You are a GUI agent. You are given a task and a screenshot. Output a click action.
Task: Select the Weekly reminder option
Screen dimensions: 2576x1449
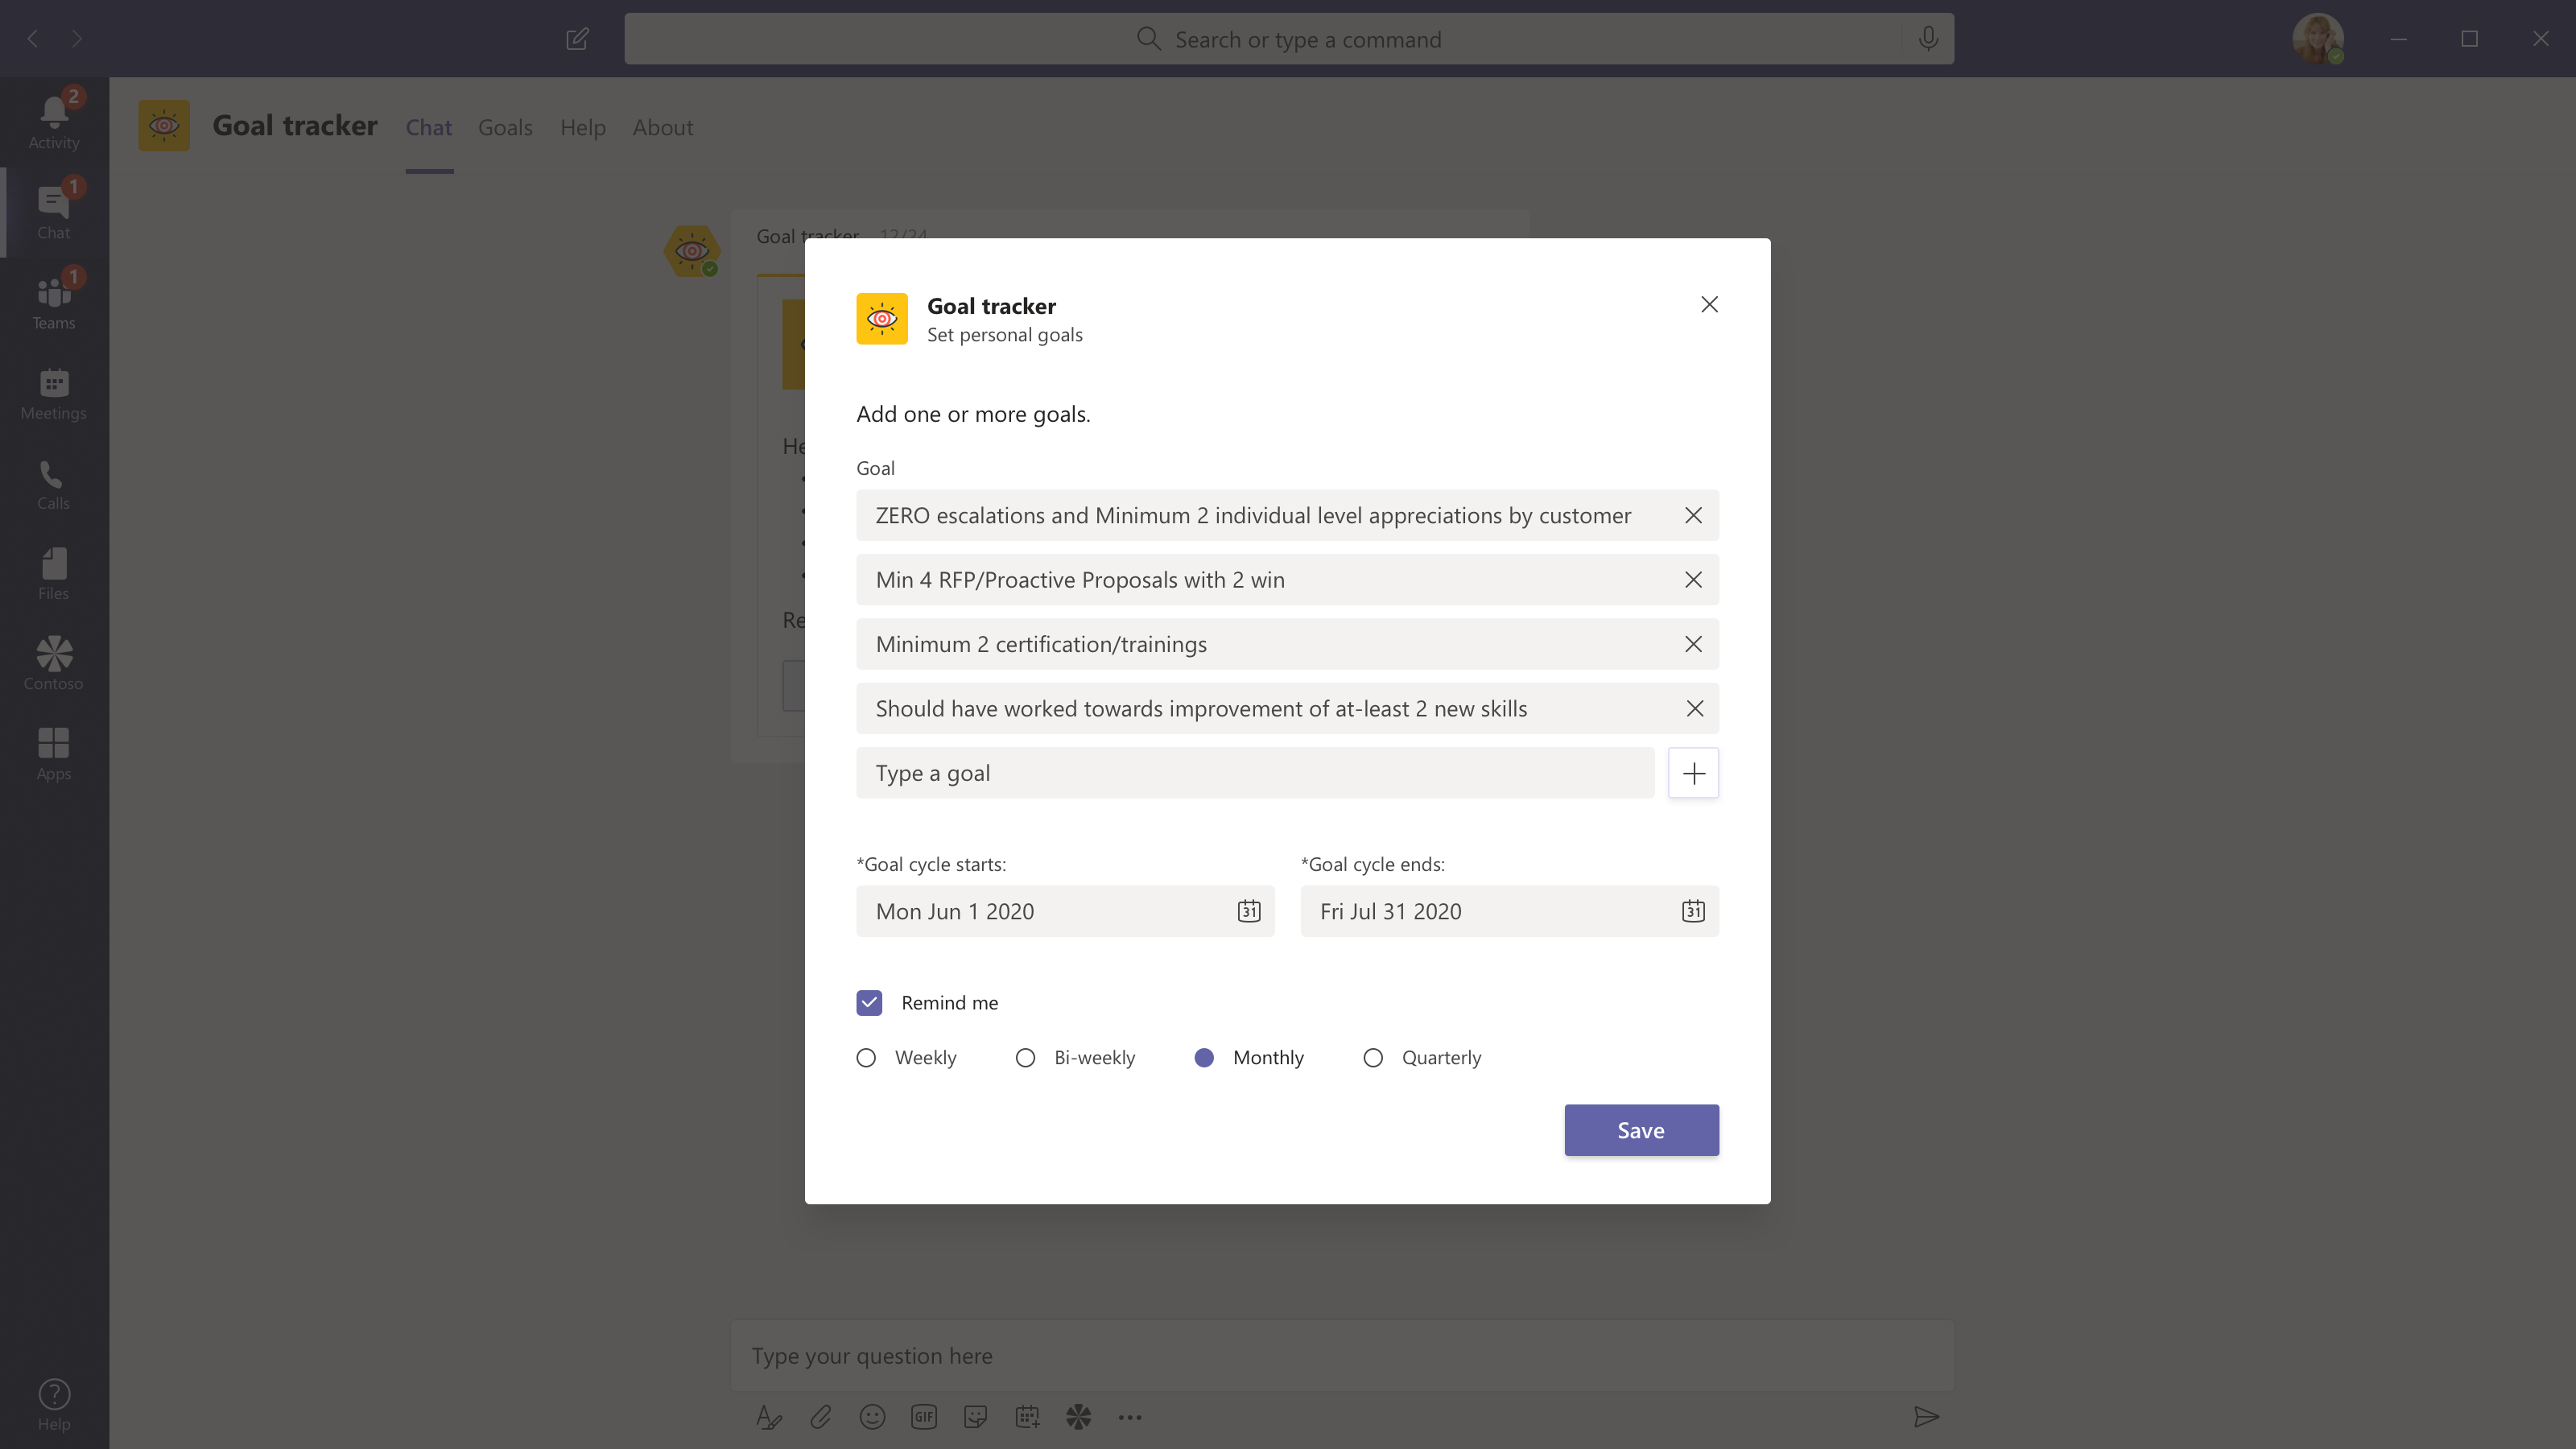866,1058
